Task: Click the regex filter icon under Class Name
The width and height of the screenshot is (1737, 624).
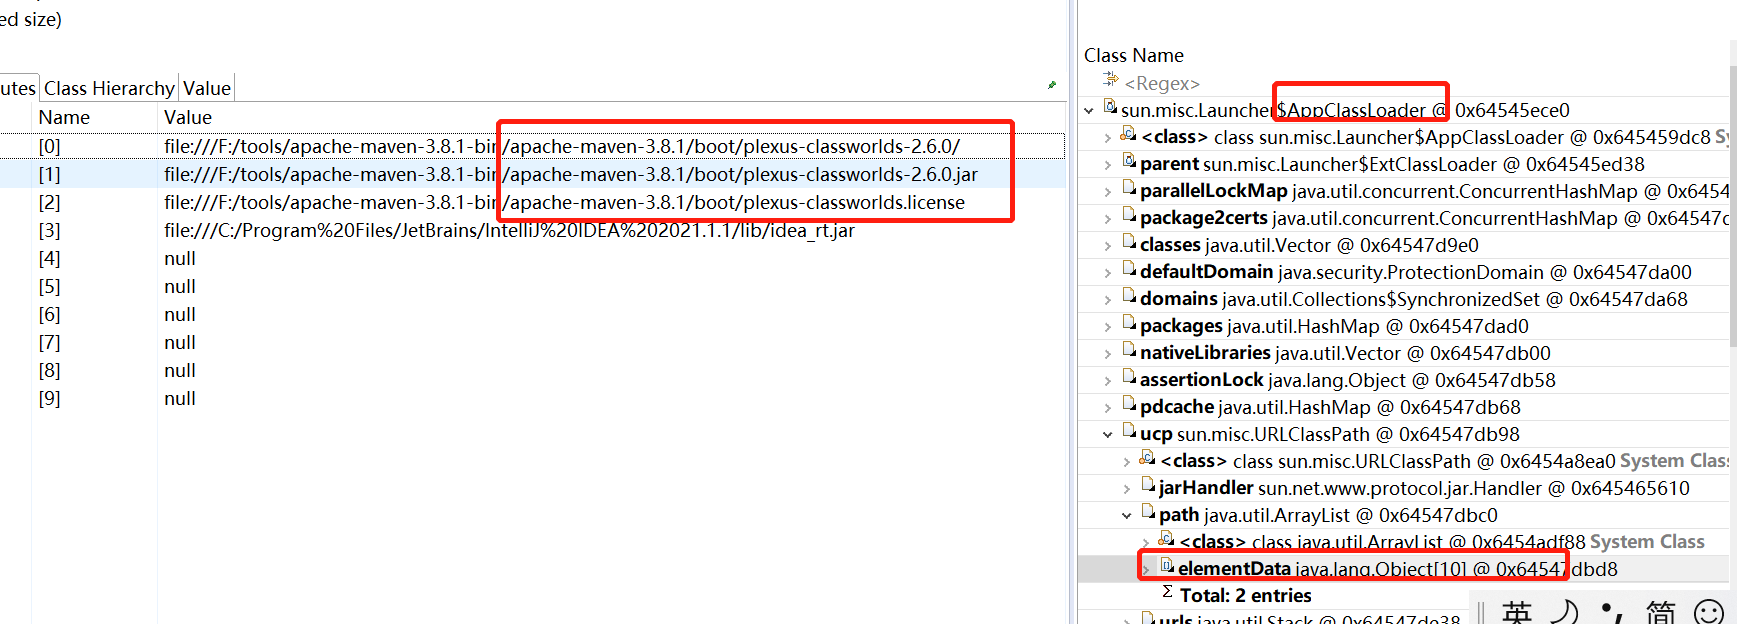Action: click(x=1110, y=80)
